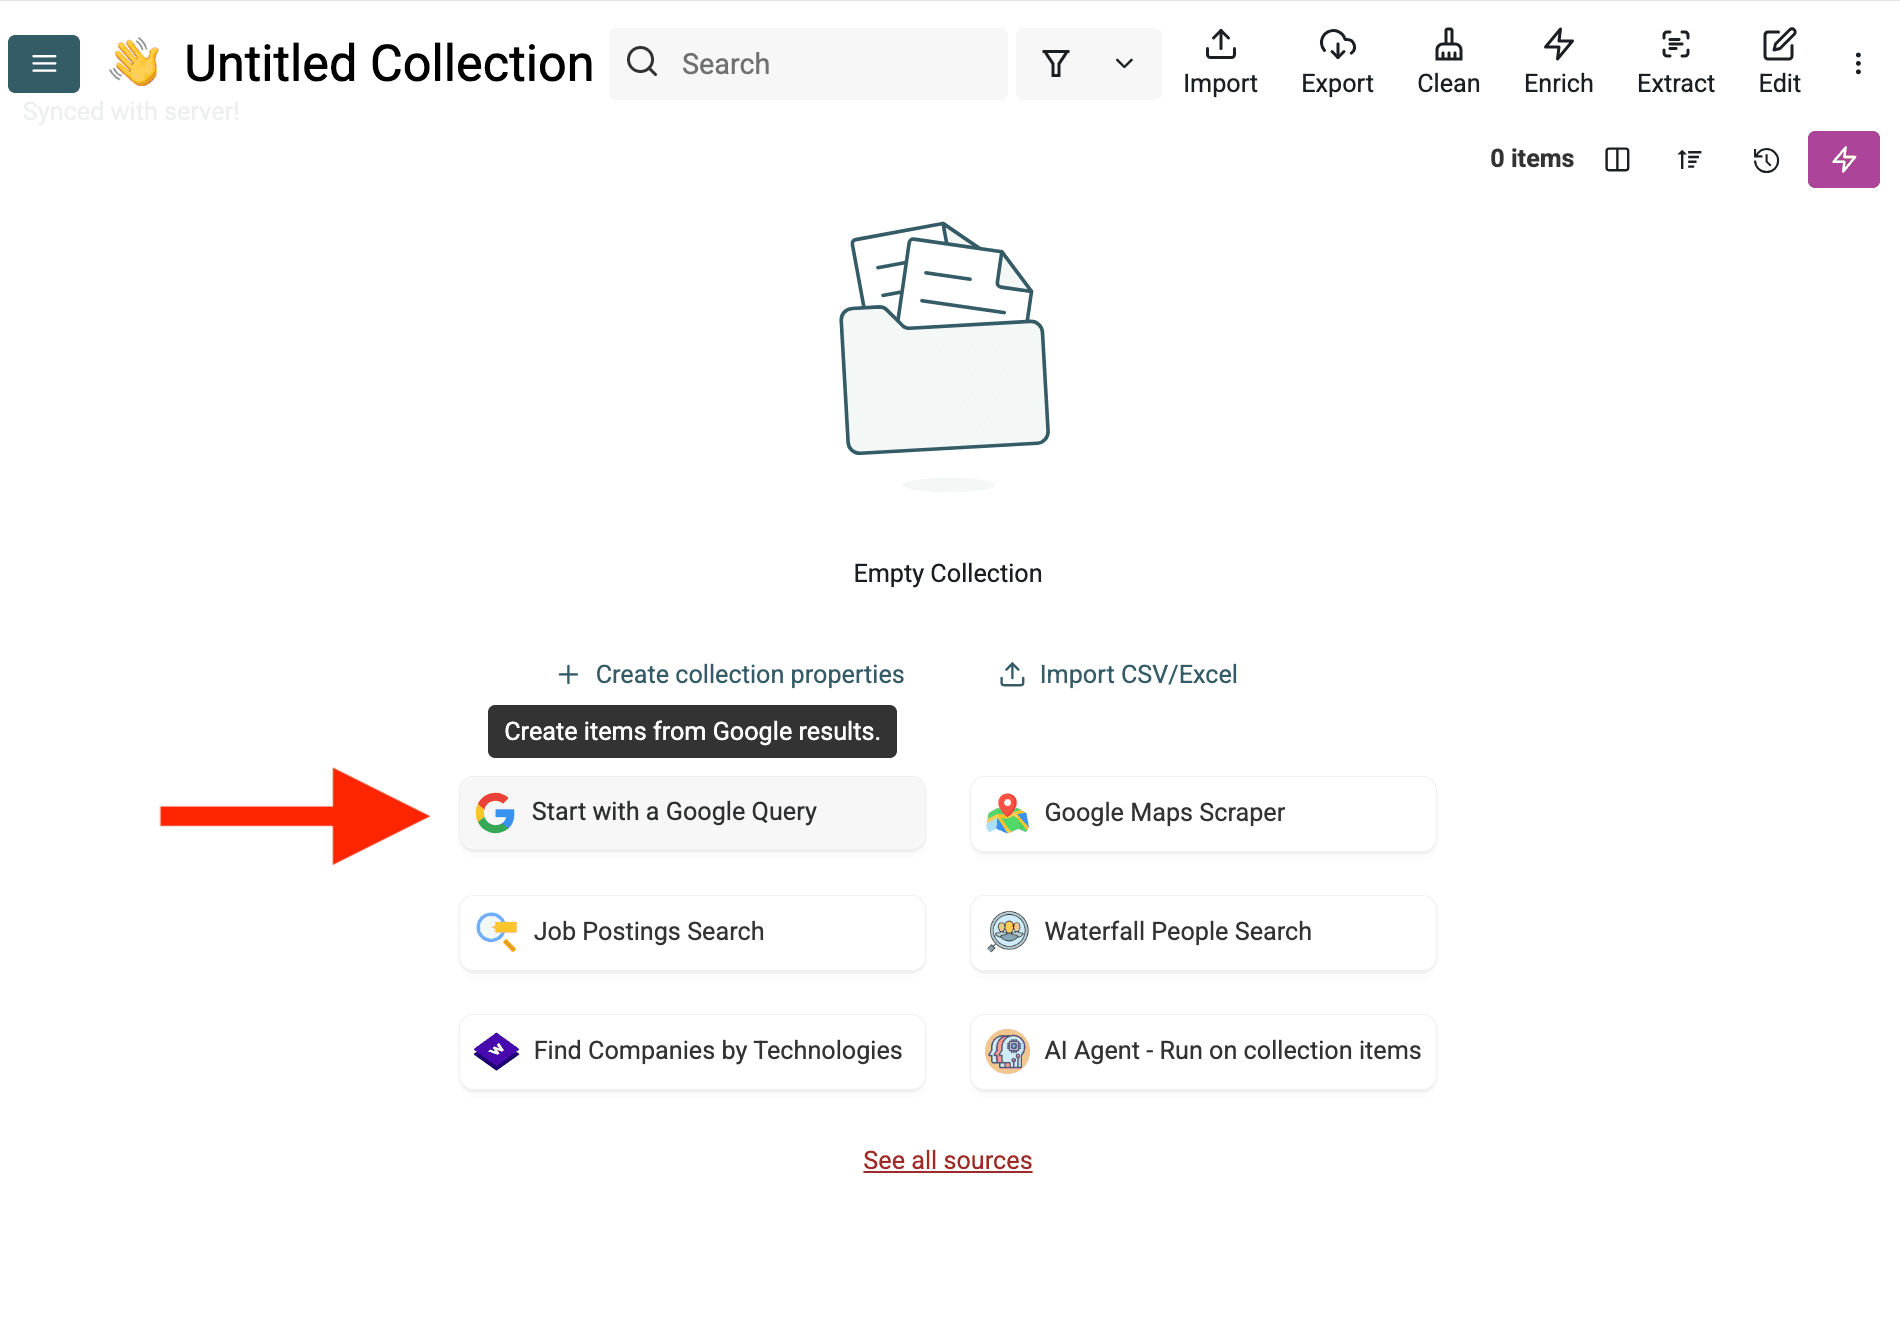Open the Extract tool
Image resolution: width=1900 pixels, height=1319 pixels.
pyautogui.click(x=1675, y=62)
